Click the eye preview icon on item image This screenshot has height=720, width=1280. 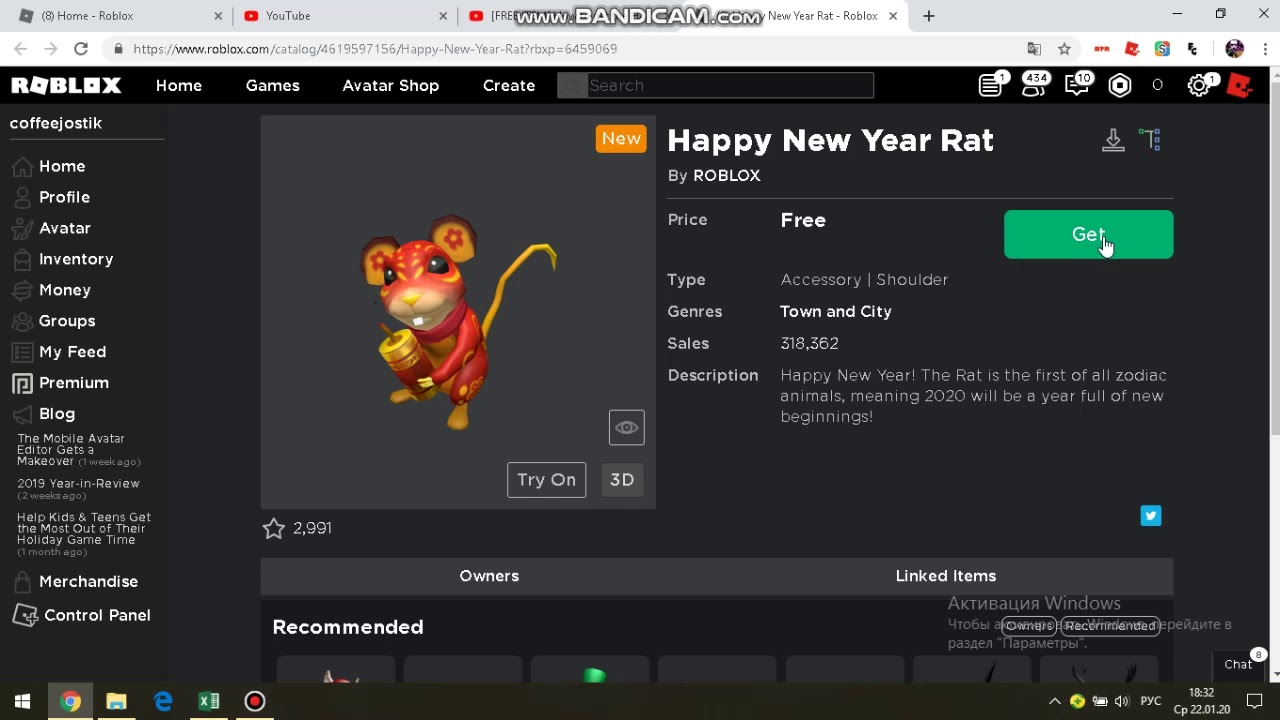coord(627,428)
